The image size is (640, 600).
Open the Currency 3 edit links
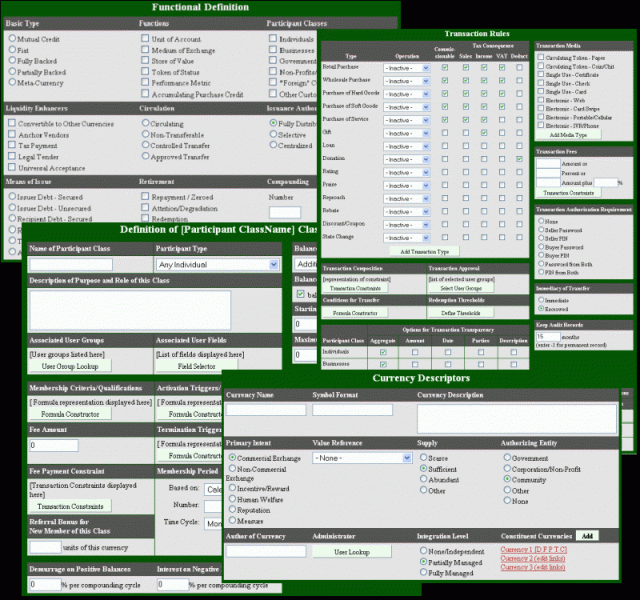[533, 567]
